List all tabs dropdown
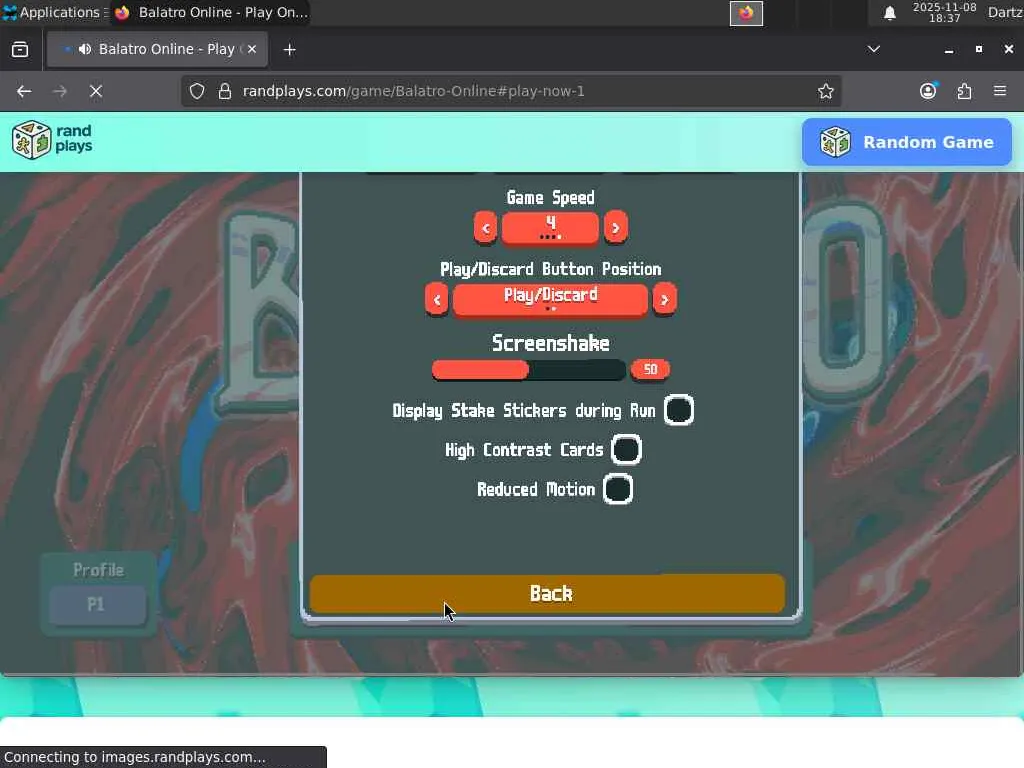This screenshot has height=768, width=1024. click(x=873, y=50)
